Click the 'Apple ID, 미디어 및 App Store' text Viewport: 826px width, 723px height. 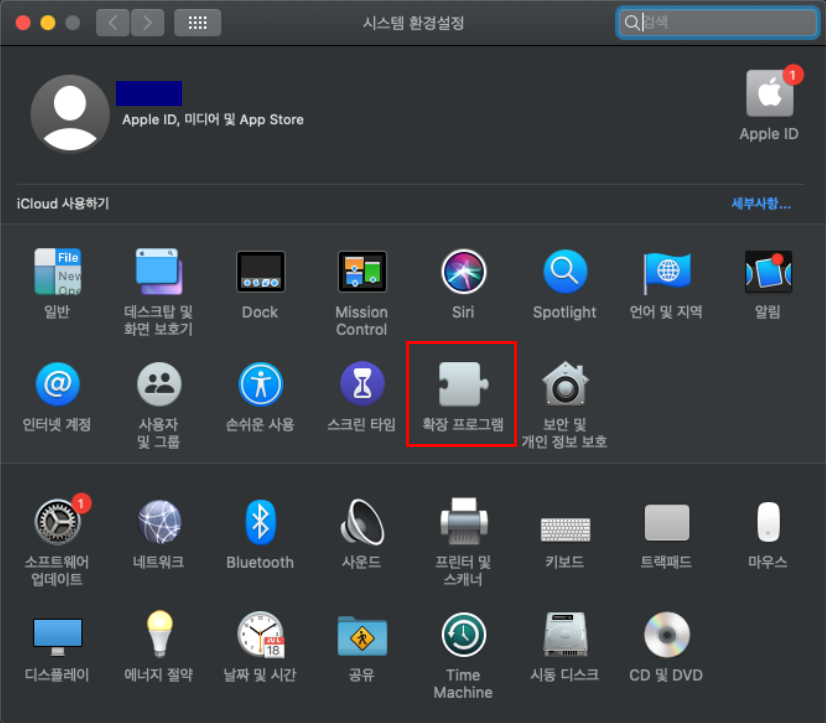point(213,120)
